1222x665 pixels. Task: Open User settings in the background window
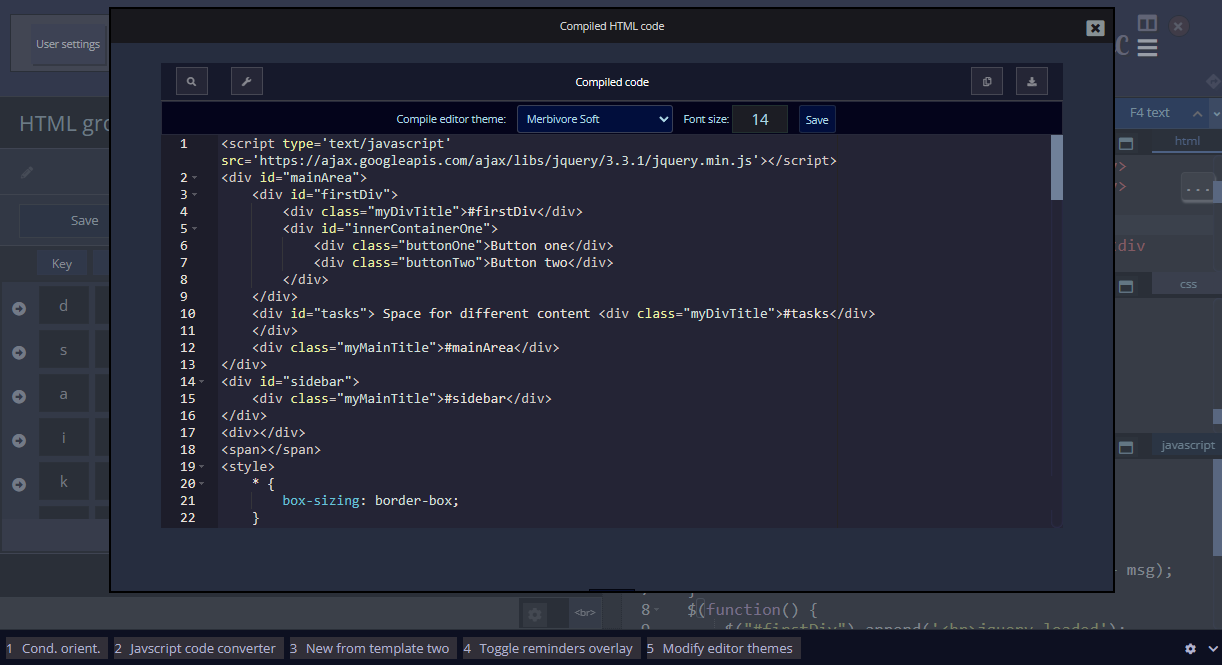coord(67,44)
